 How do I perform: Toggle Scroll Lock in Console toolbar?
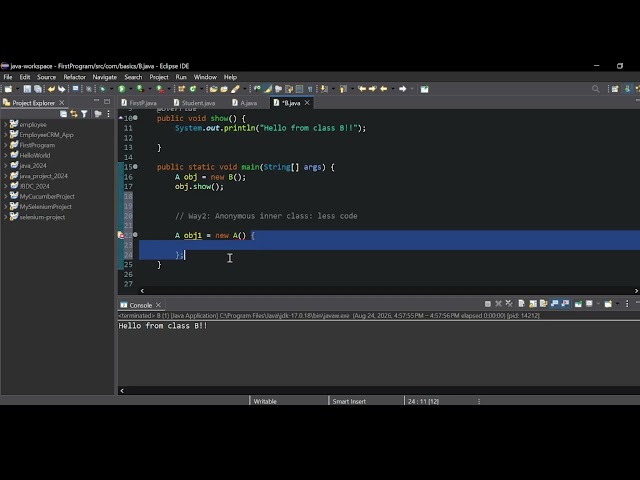pos(533,304)
